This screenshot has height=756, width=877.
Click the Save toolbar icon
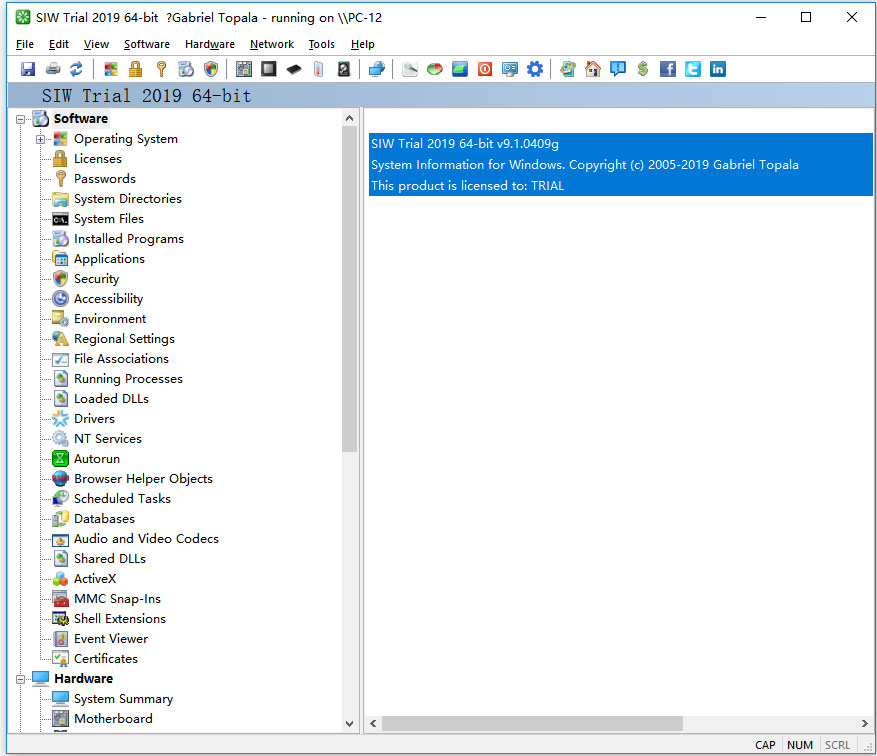[x=28, y=69]
